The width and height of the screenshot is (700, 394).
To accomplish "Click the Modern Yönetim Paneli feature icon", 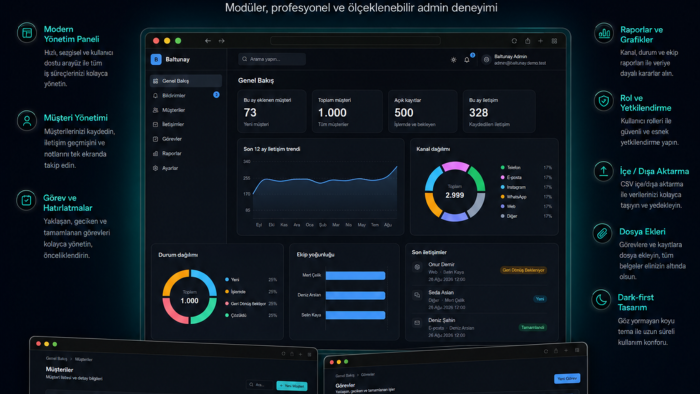I will [x=27, y=33].
